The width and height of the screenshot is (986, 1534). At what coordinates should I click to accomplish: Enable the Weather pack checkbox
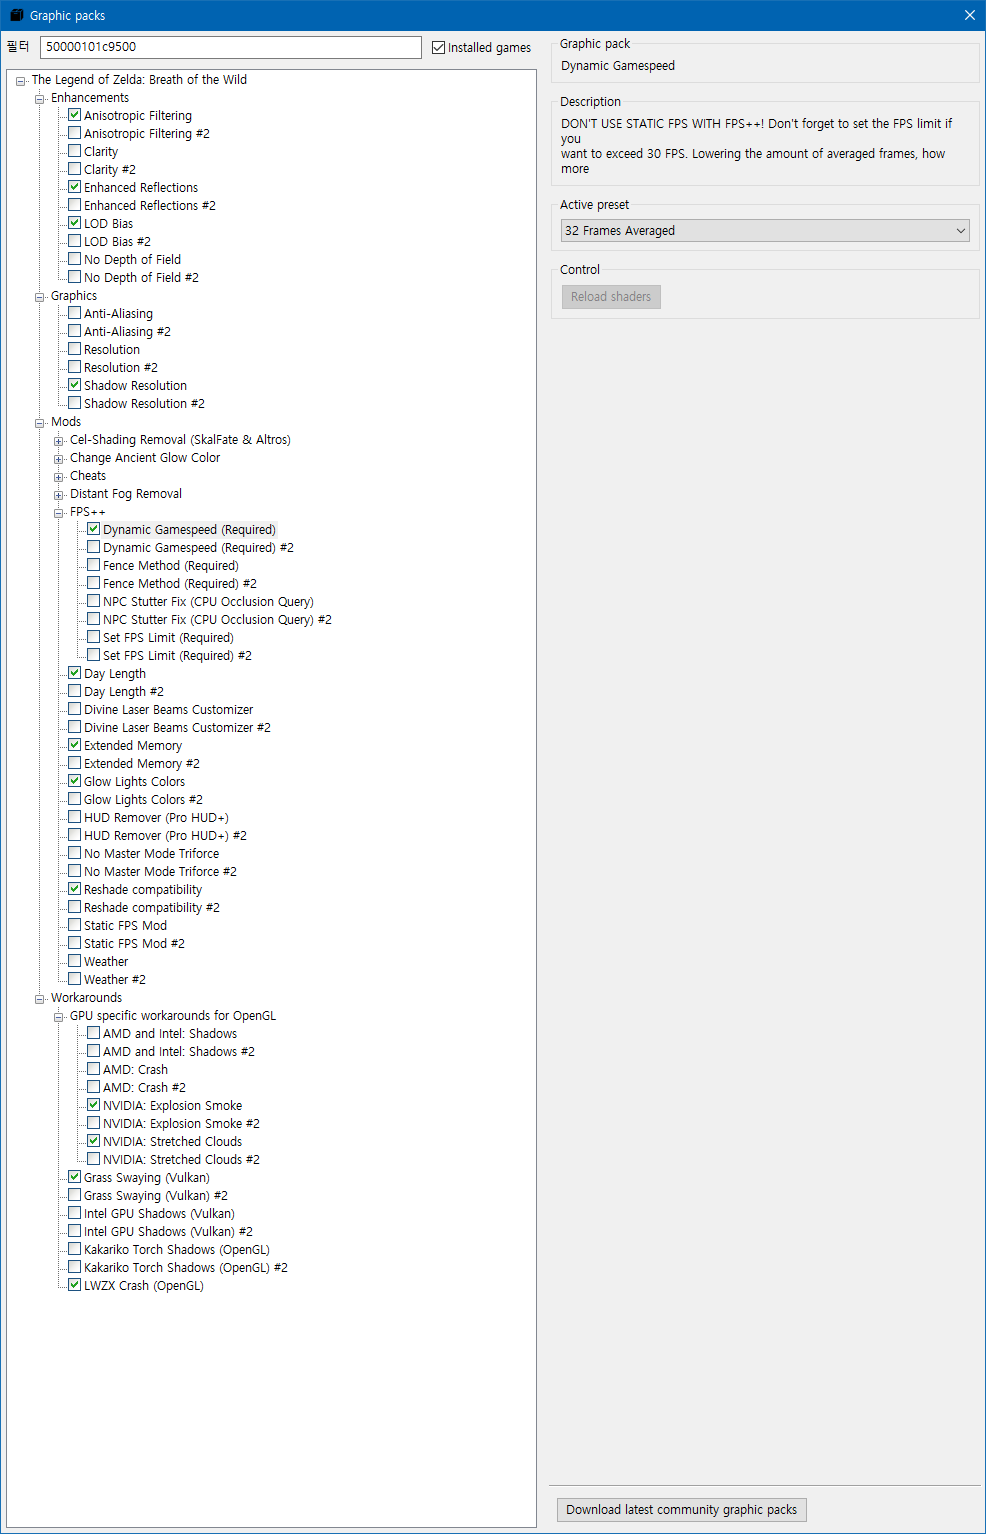point(74,961)
